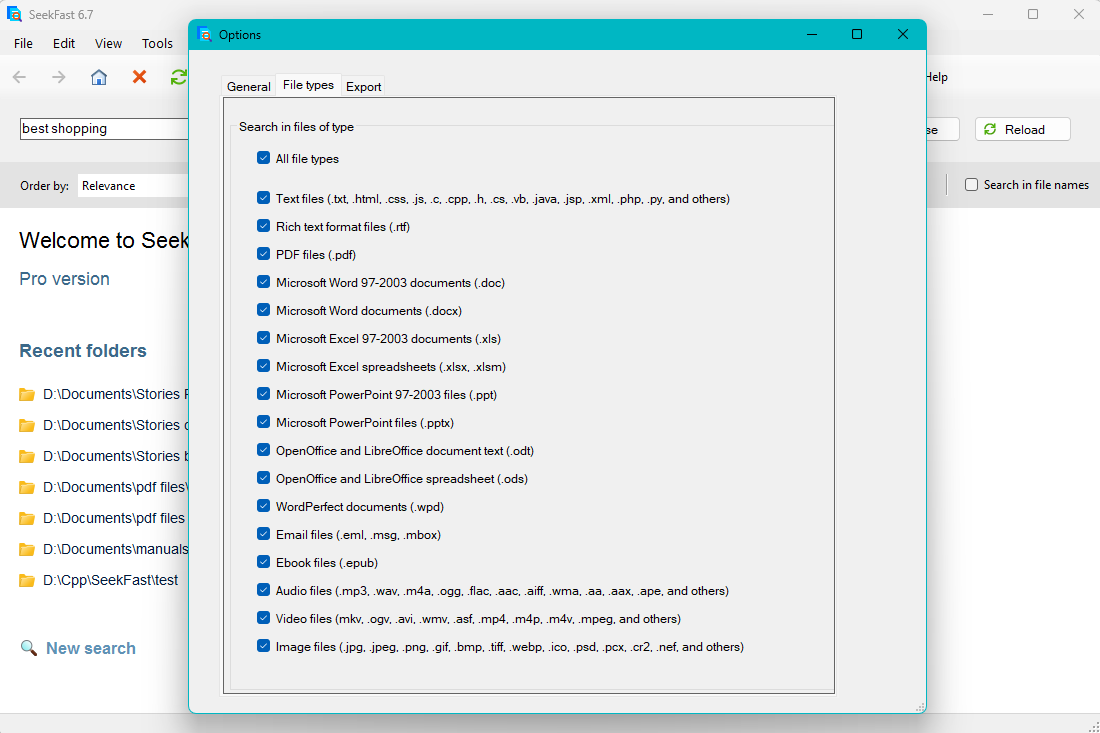Enable Search in file names
The image size is (1100, 733).
point(970,184)
